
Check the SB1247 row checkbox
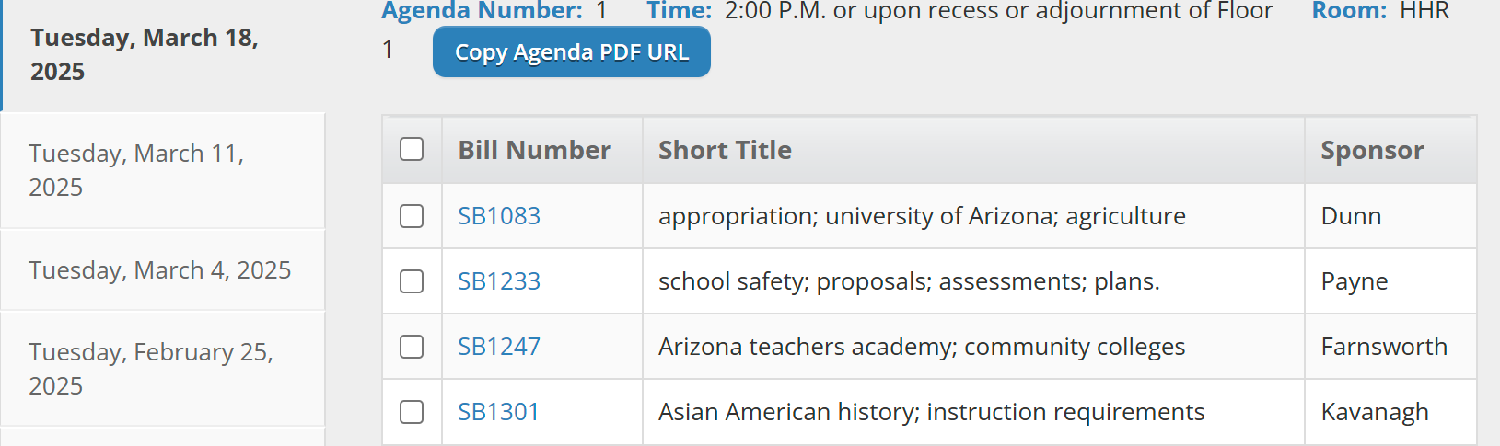[x=411, y=347]
